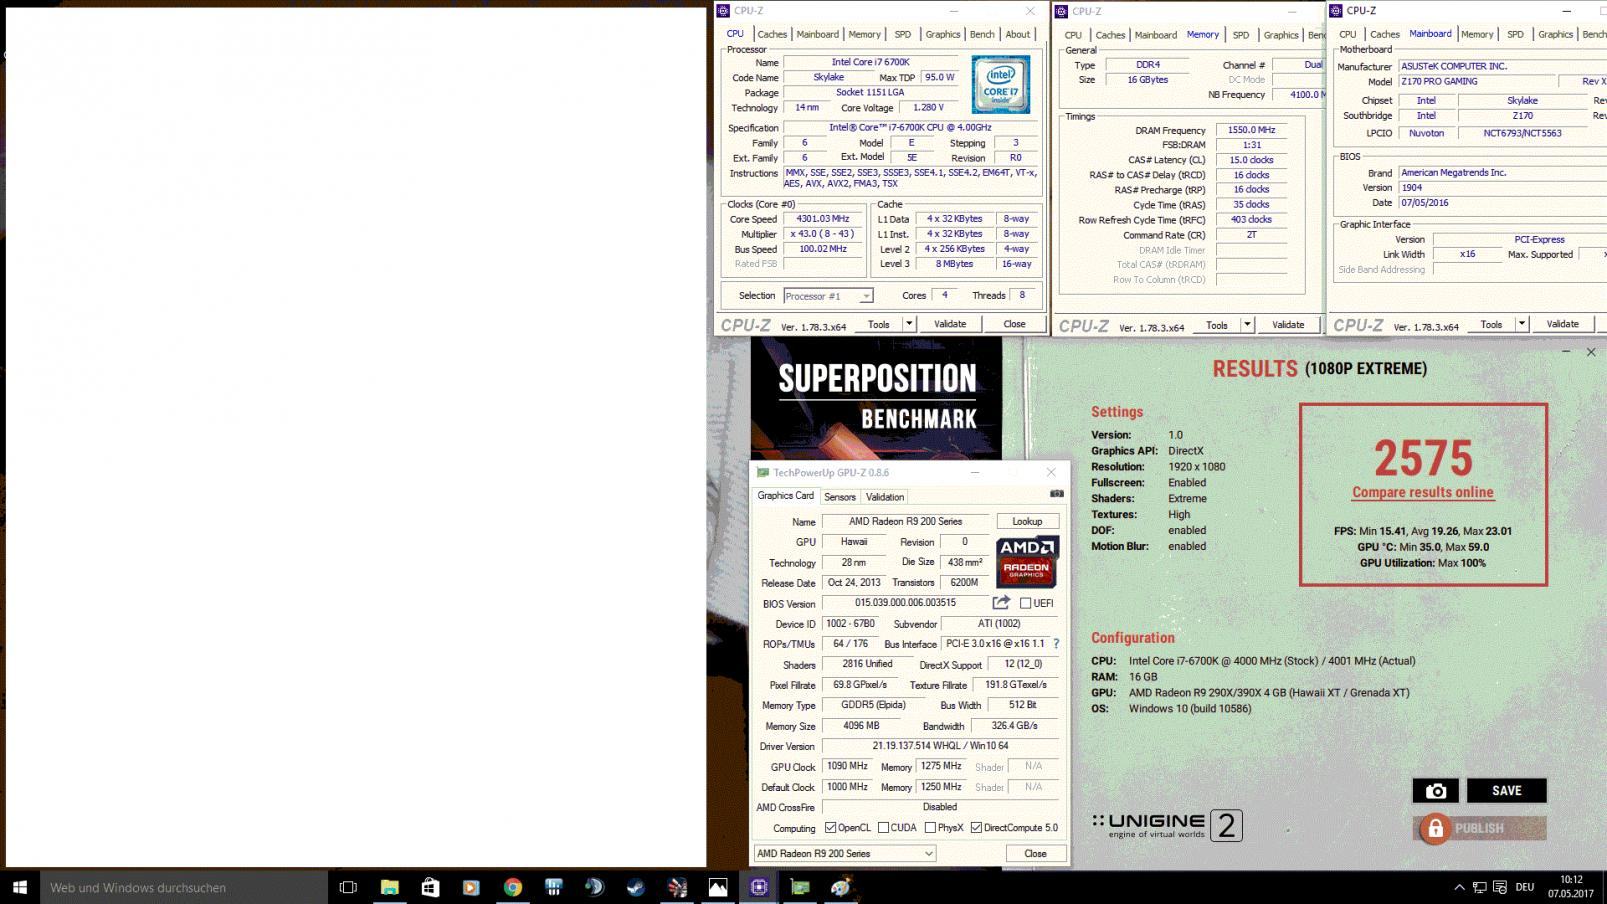Image resolution: width=1607 pixels, height=904 pixels.
Task: Click the BIOS Version value 015.039.000.006.003515
Action: click(905, 603)
